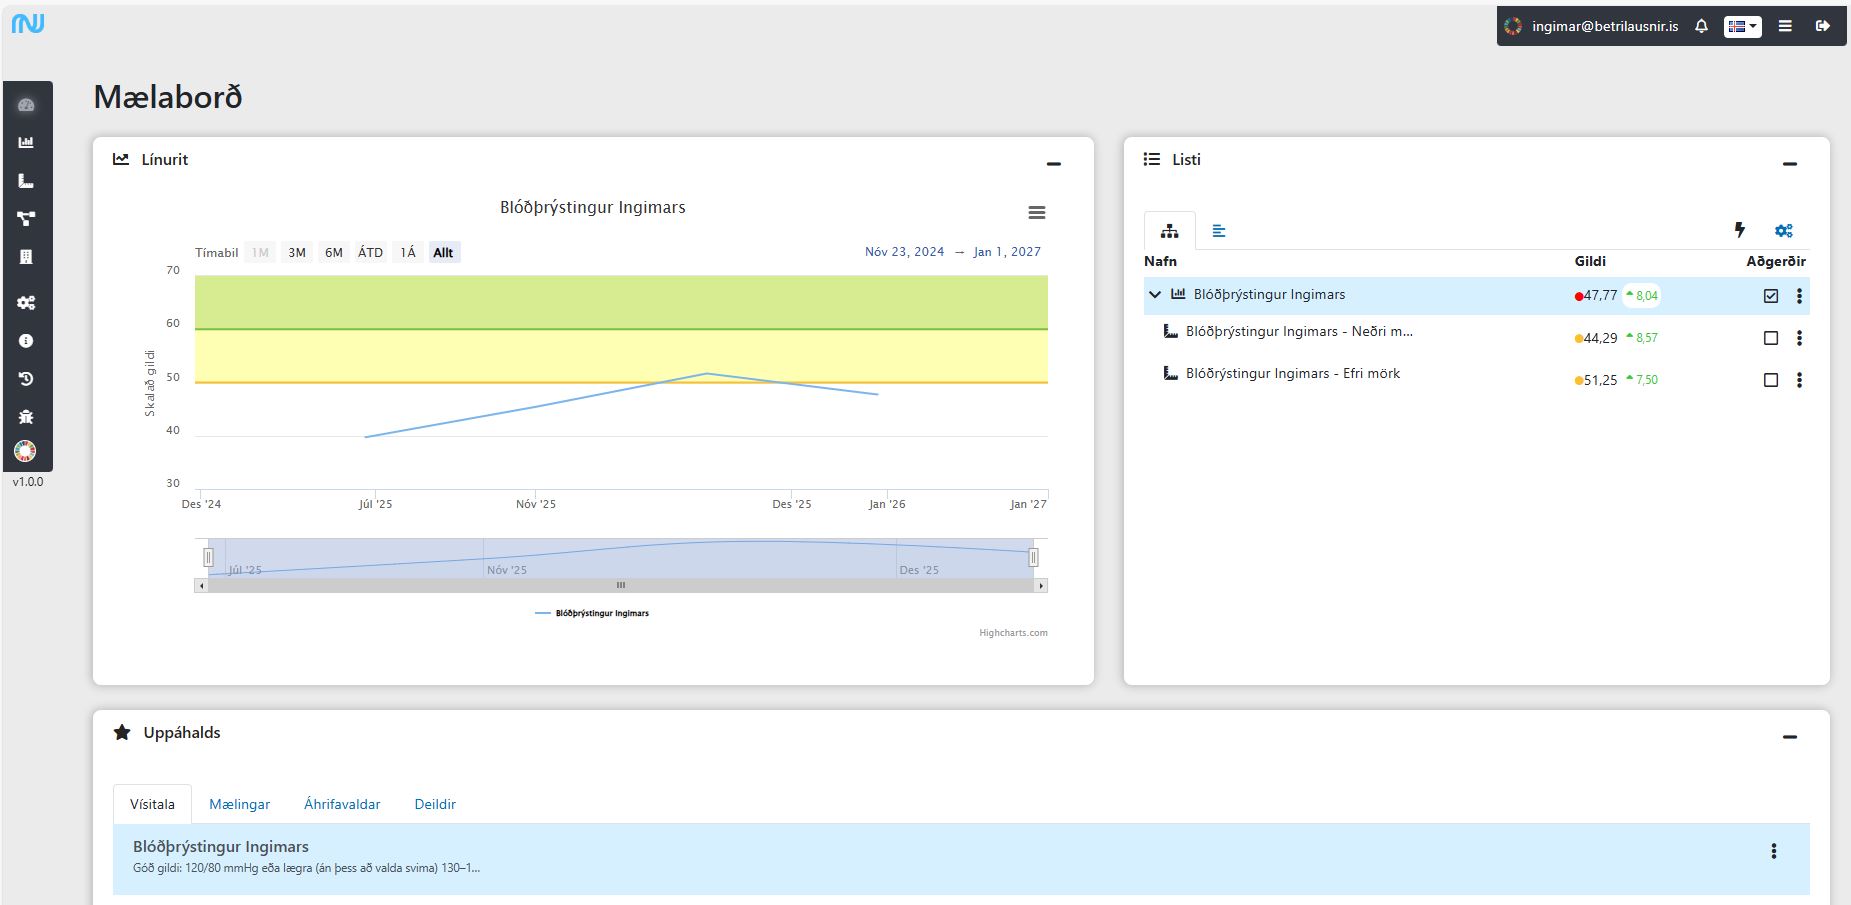
Task: Open the Highcharts hamburger export menu
Action: 1037,213
